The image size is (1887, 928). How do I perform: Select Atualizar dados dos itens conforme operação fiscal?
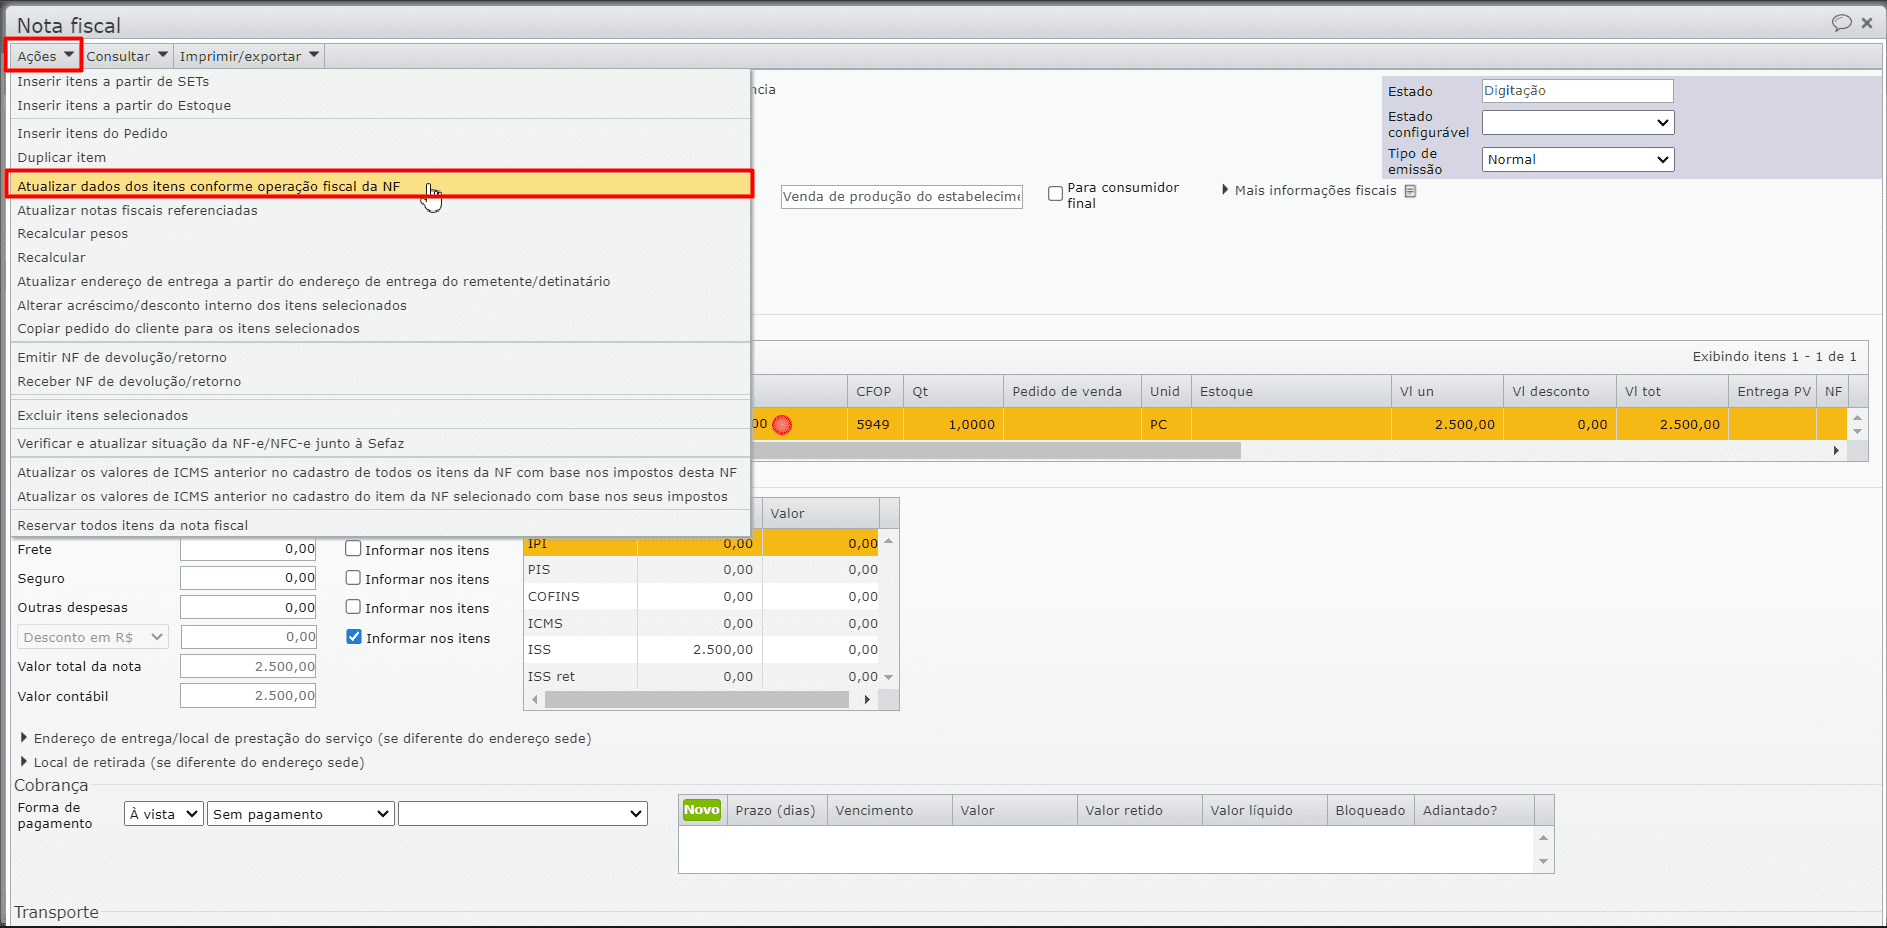click(380, 186)
